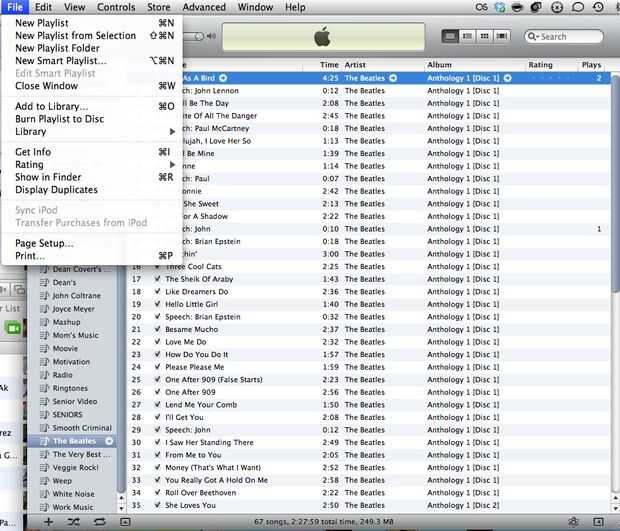The height and width of the screenshot is (531, 620).
Task: Click the search magnifier icon
Action: coord(531,36)
